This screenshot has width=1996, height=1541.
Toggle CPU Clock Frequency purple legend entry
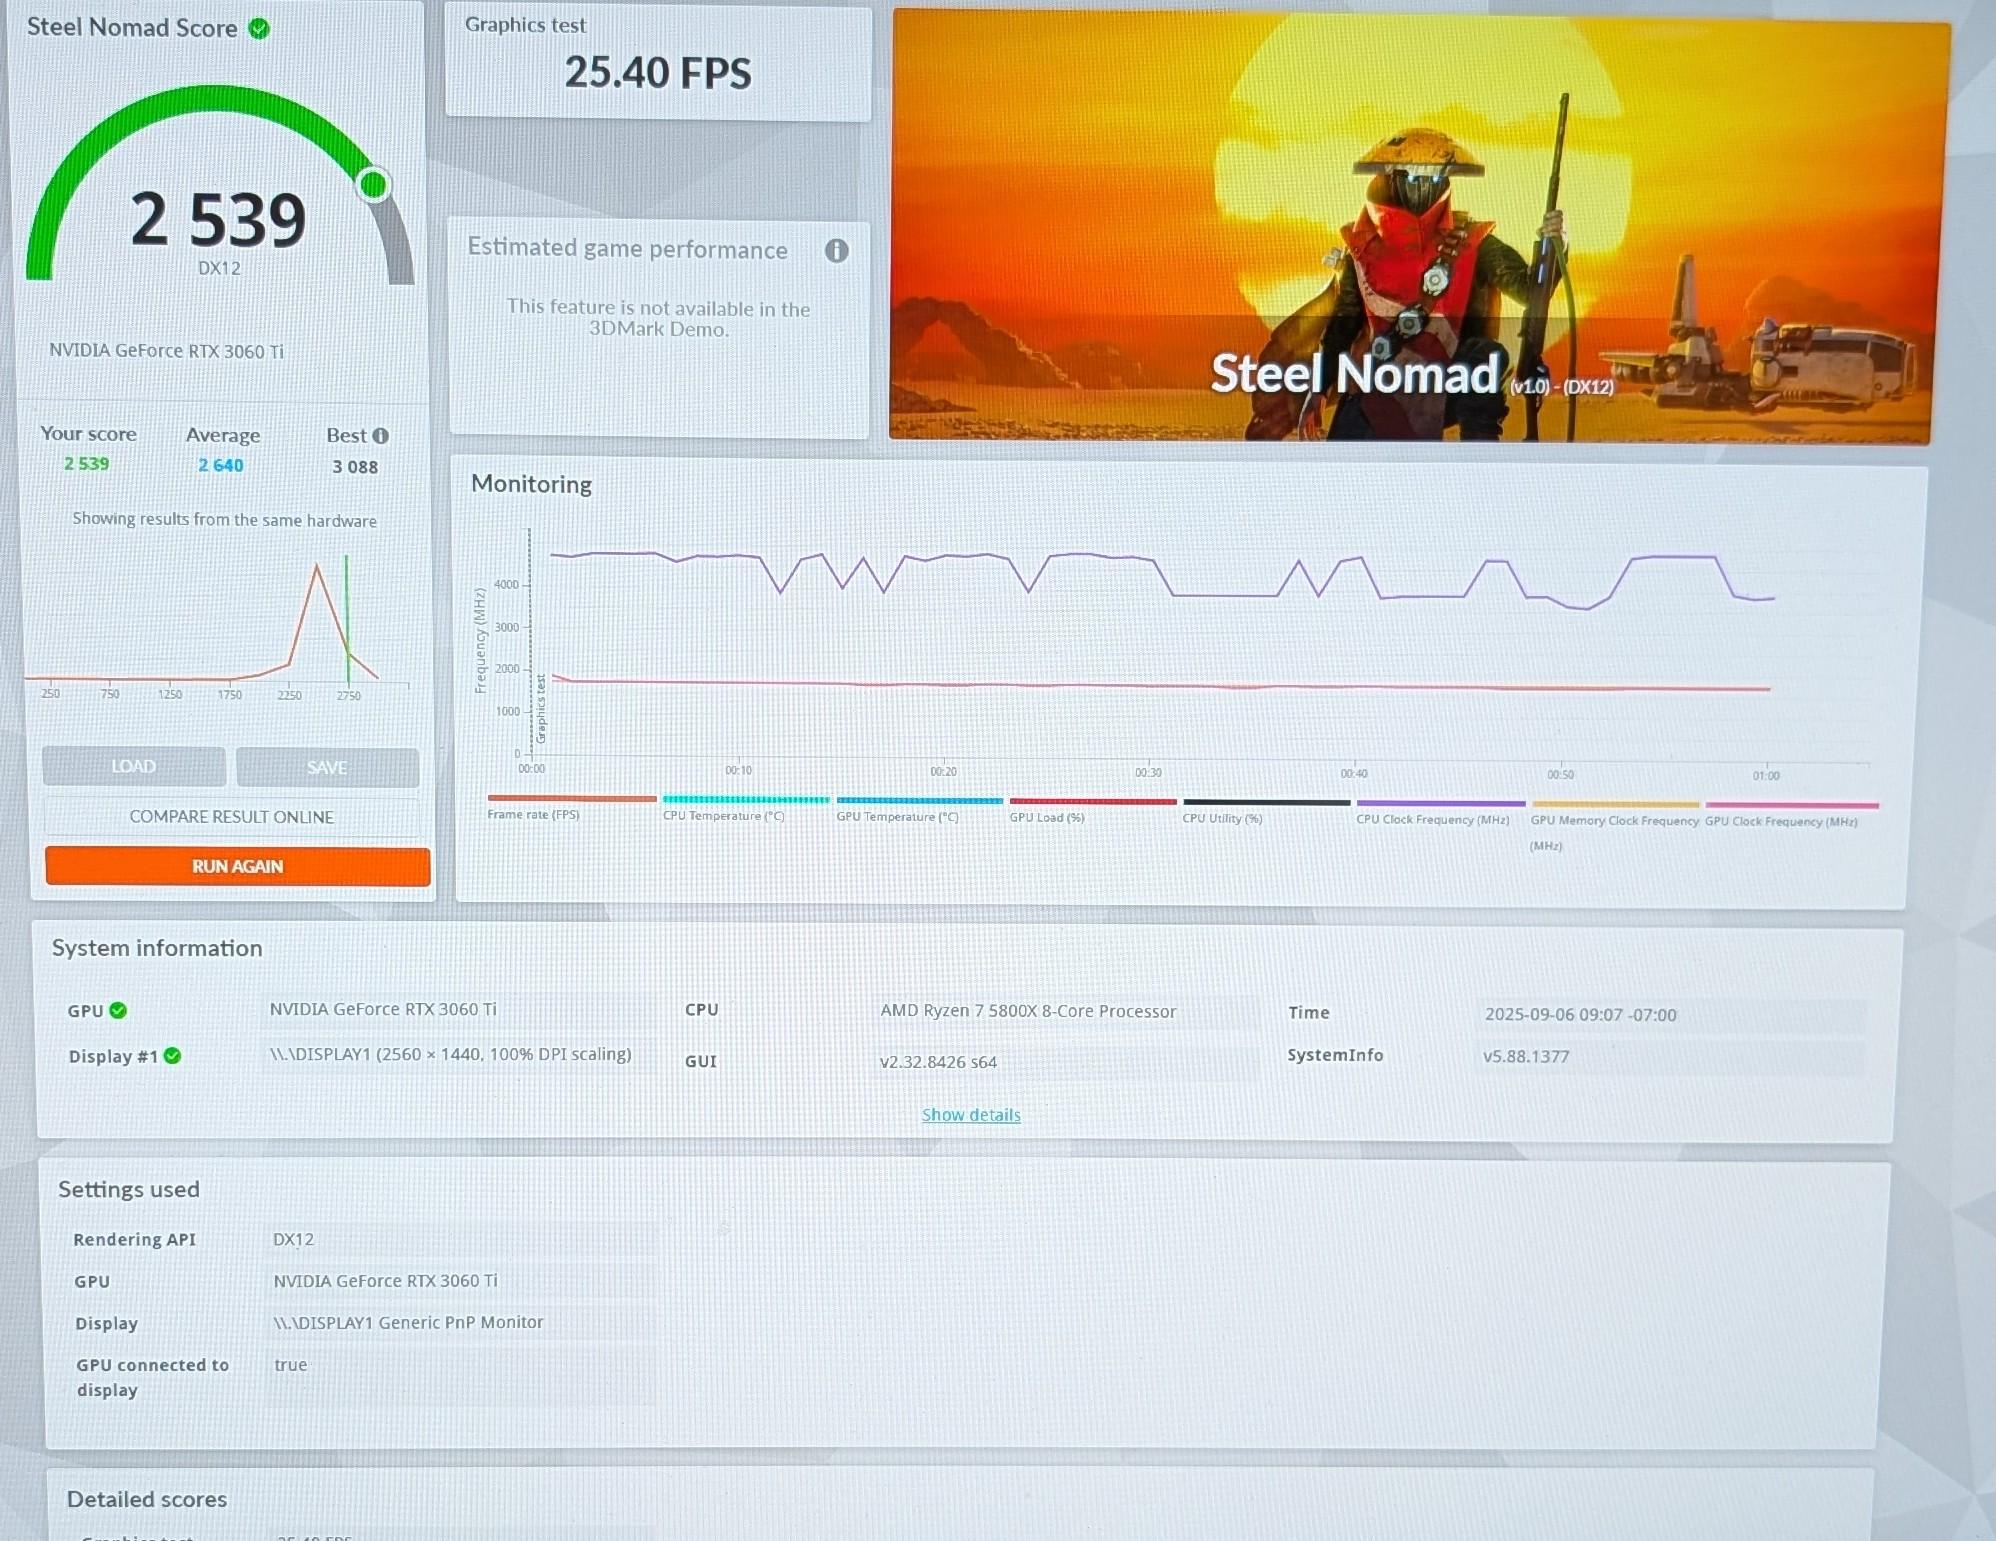coord(1440,812)
